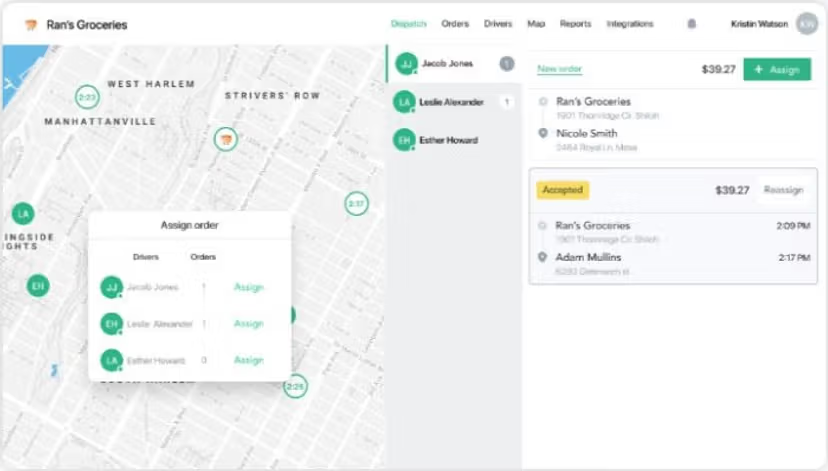828x471 pixels.
Task: Click the blue transit marker on the map
Action: (54, 370)
